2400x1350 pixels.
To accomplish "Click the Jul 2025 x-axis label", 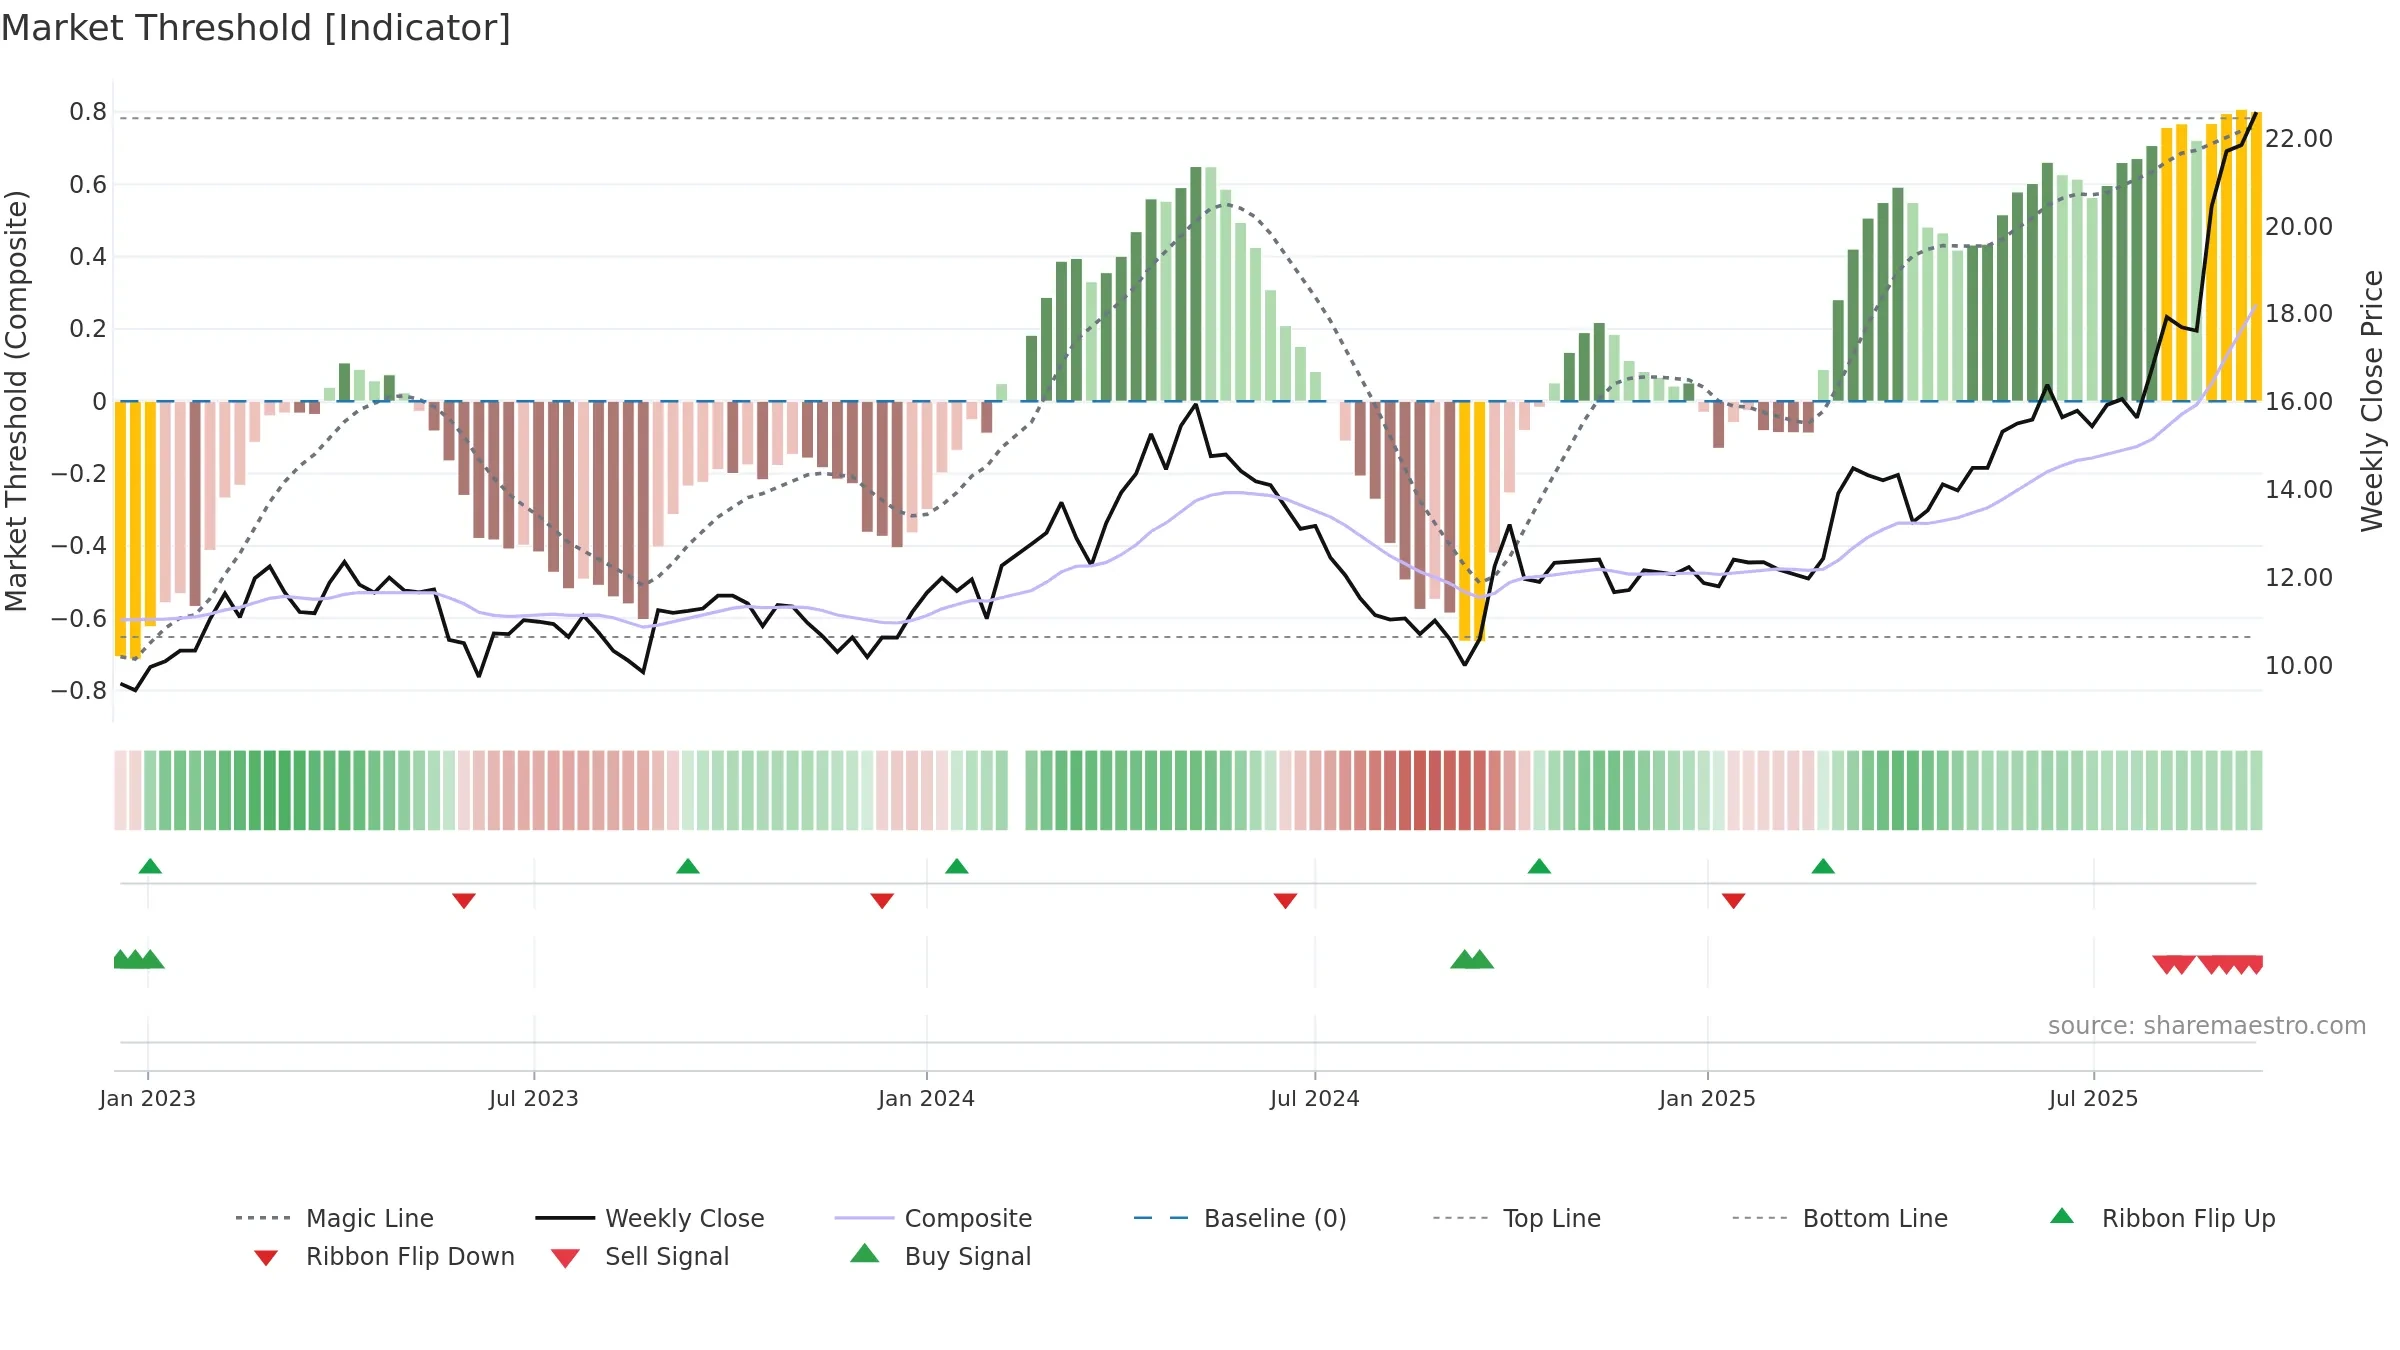I will 2094,1098.
